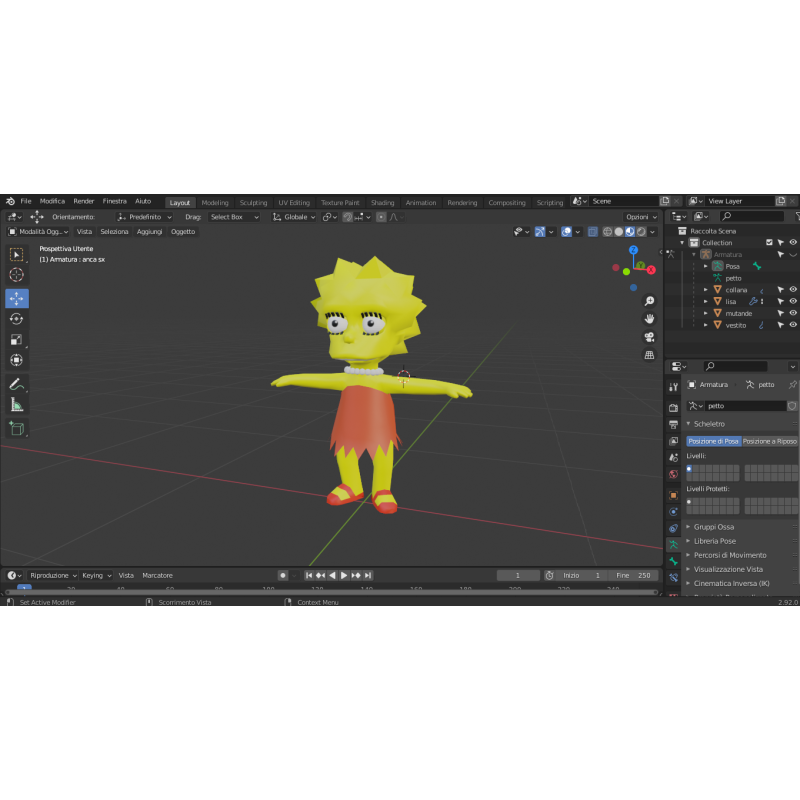Click the Blender logo menu
Viewport: 800px width, 800px height.
pyautogui.click(x=10, y=201)
